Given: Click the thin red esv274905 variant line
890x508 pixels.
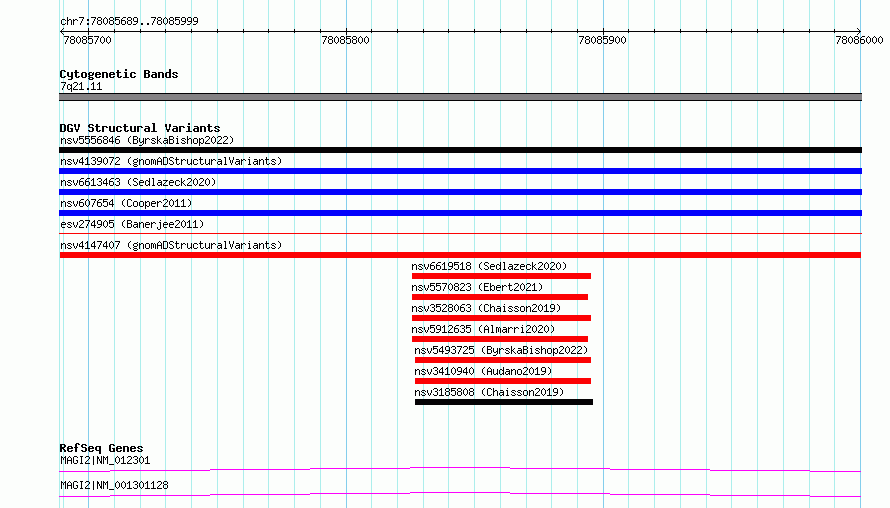Looking at the screenshot, I should pos(460,233).
